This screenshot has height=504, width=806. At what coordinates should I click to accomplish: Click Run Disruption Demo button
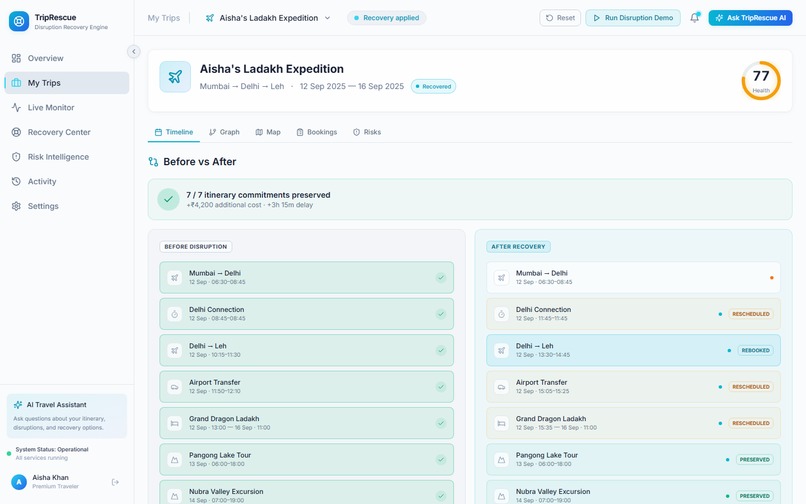(x=633, y=18)
